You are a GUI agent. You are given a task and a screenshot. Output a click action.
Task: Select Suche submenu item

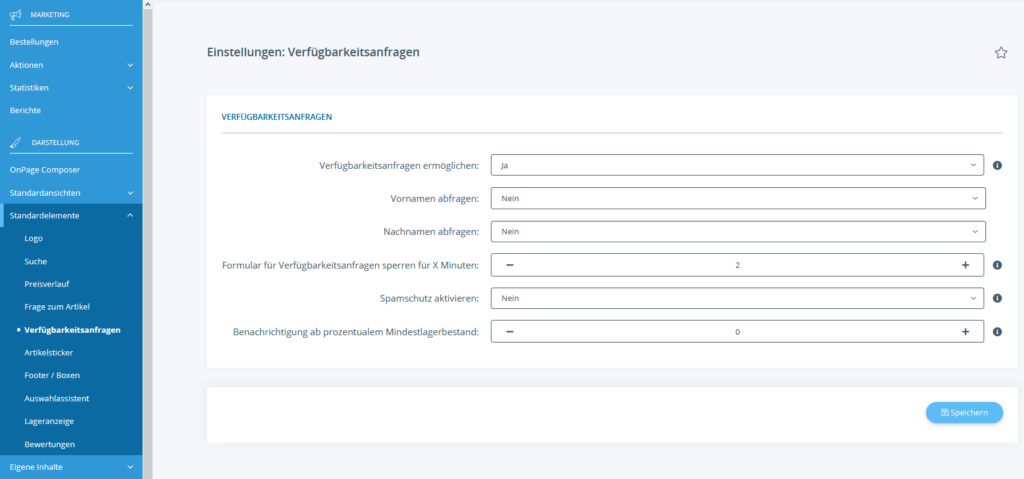coord(35,261)
